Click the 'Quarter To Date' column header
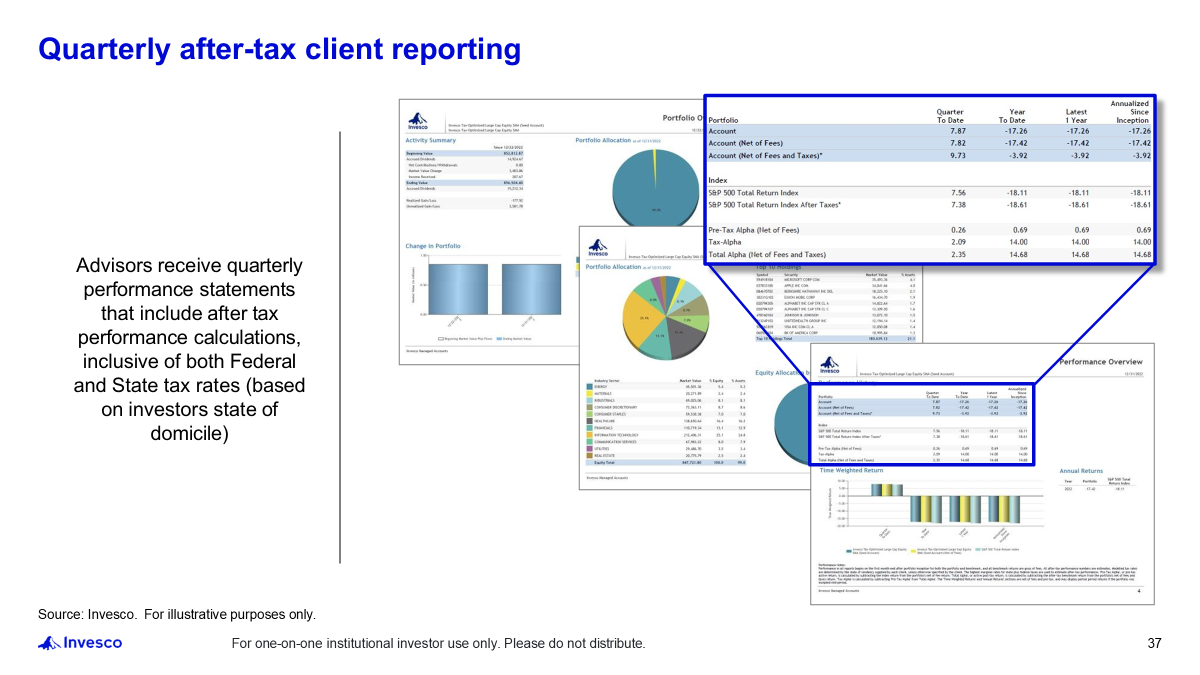 [x=950, y=115]
